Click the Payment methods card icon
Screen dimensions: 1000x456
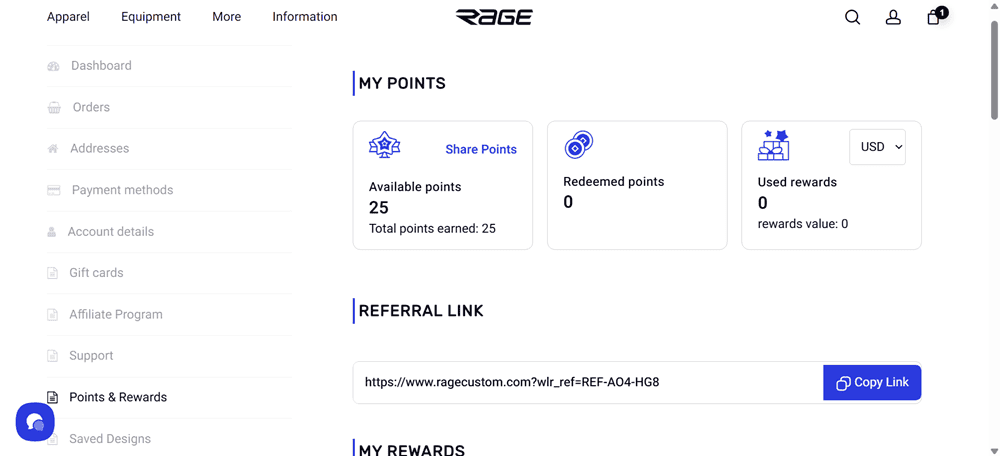(x=54, y=190)
